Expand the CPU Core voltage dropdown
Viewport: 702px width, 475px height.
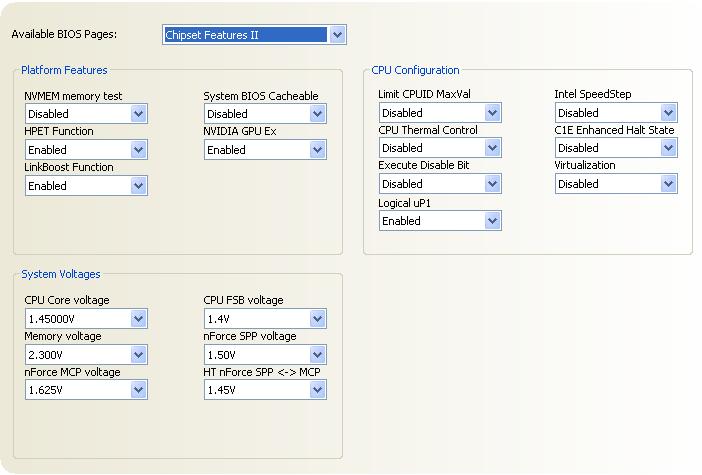pos(138,319)
